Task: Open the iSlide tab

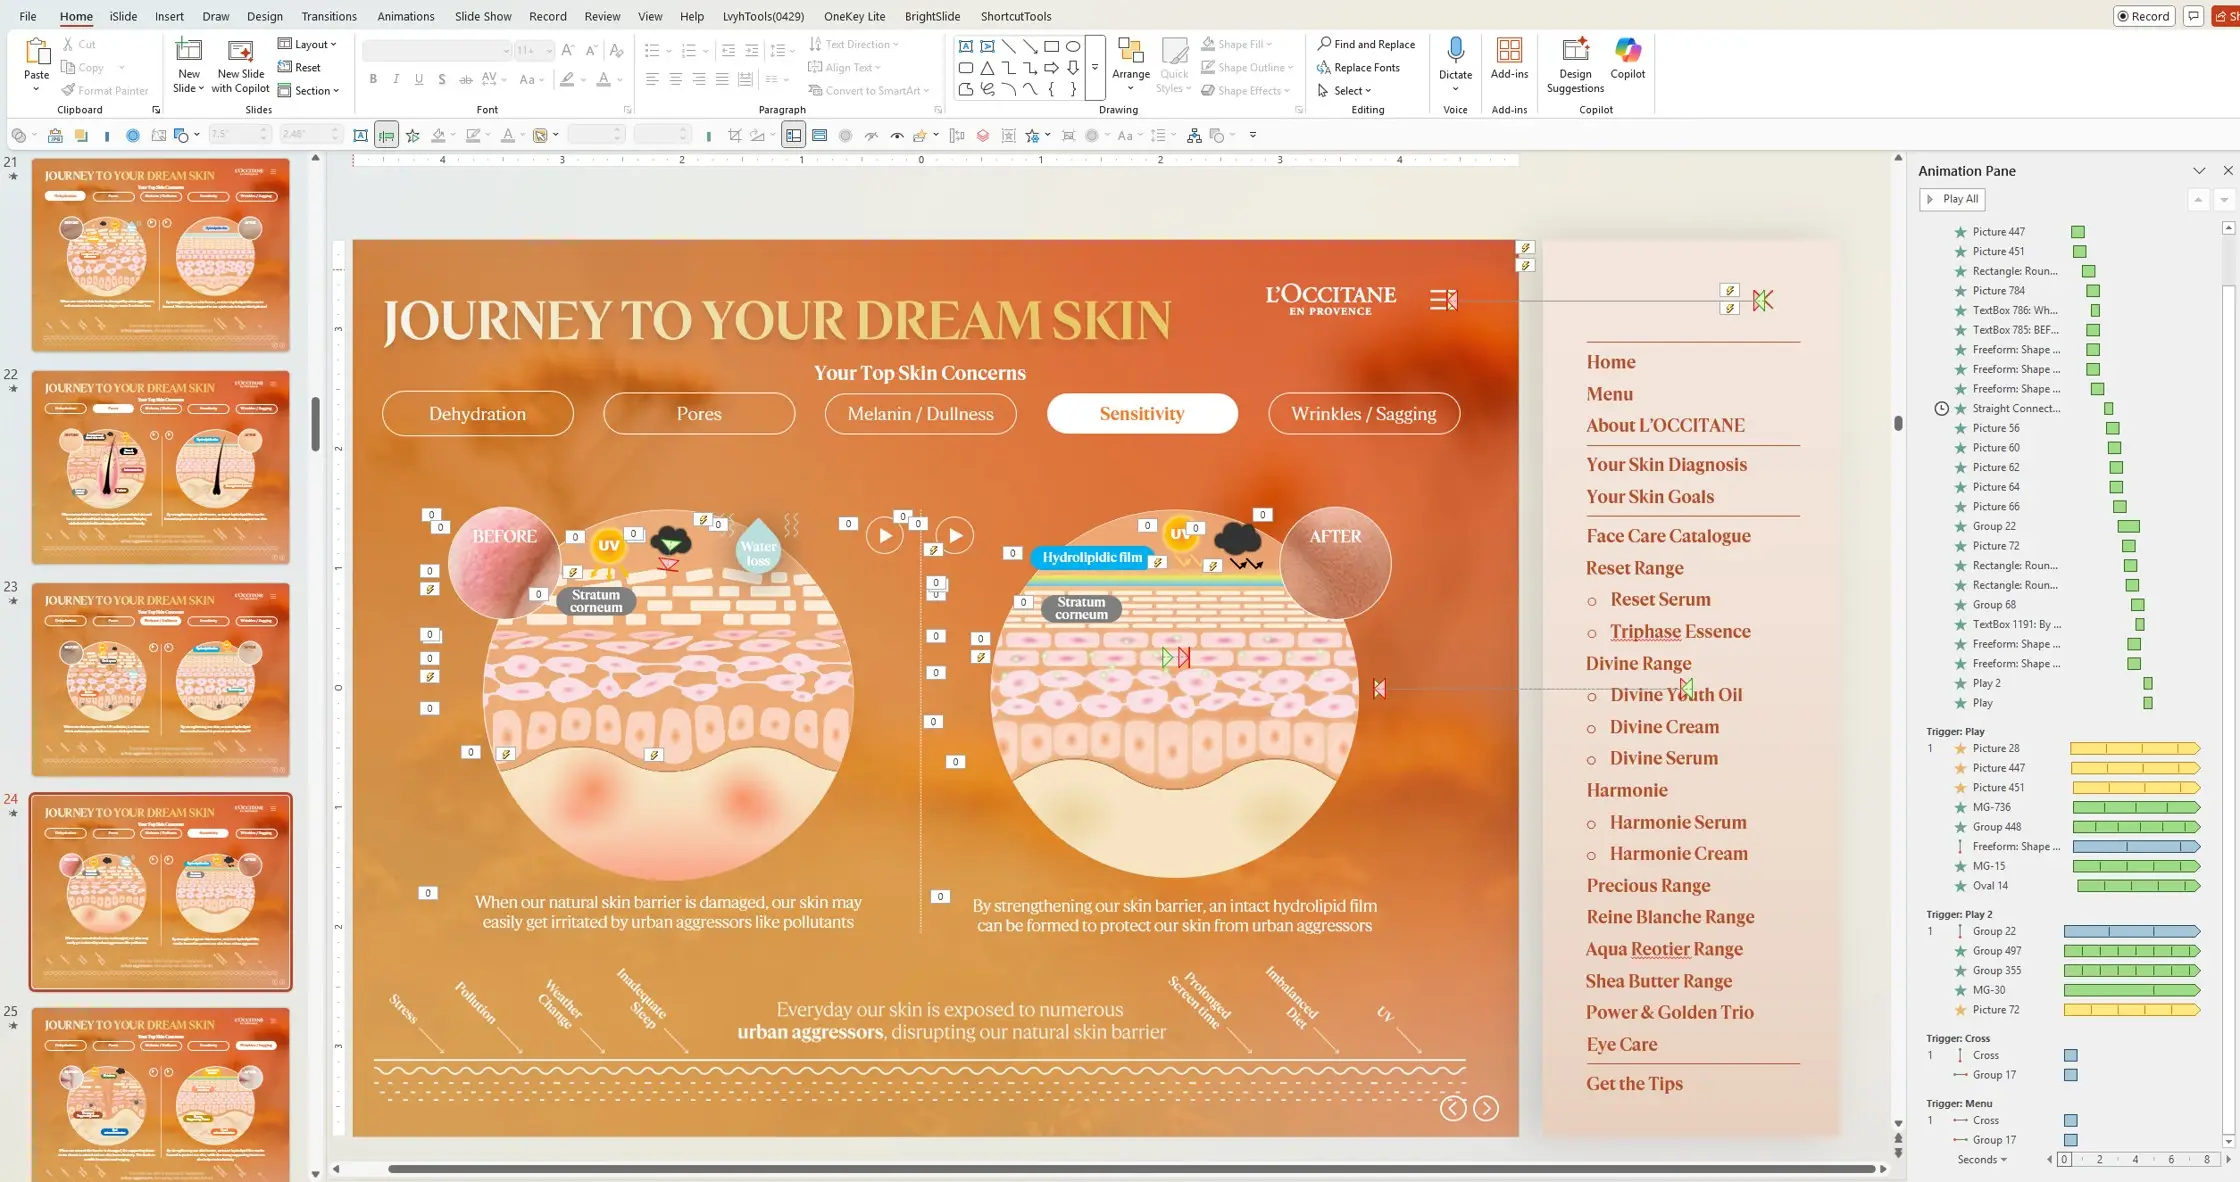Action: click(x=123, y=16)
